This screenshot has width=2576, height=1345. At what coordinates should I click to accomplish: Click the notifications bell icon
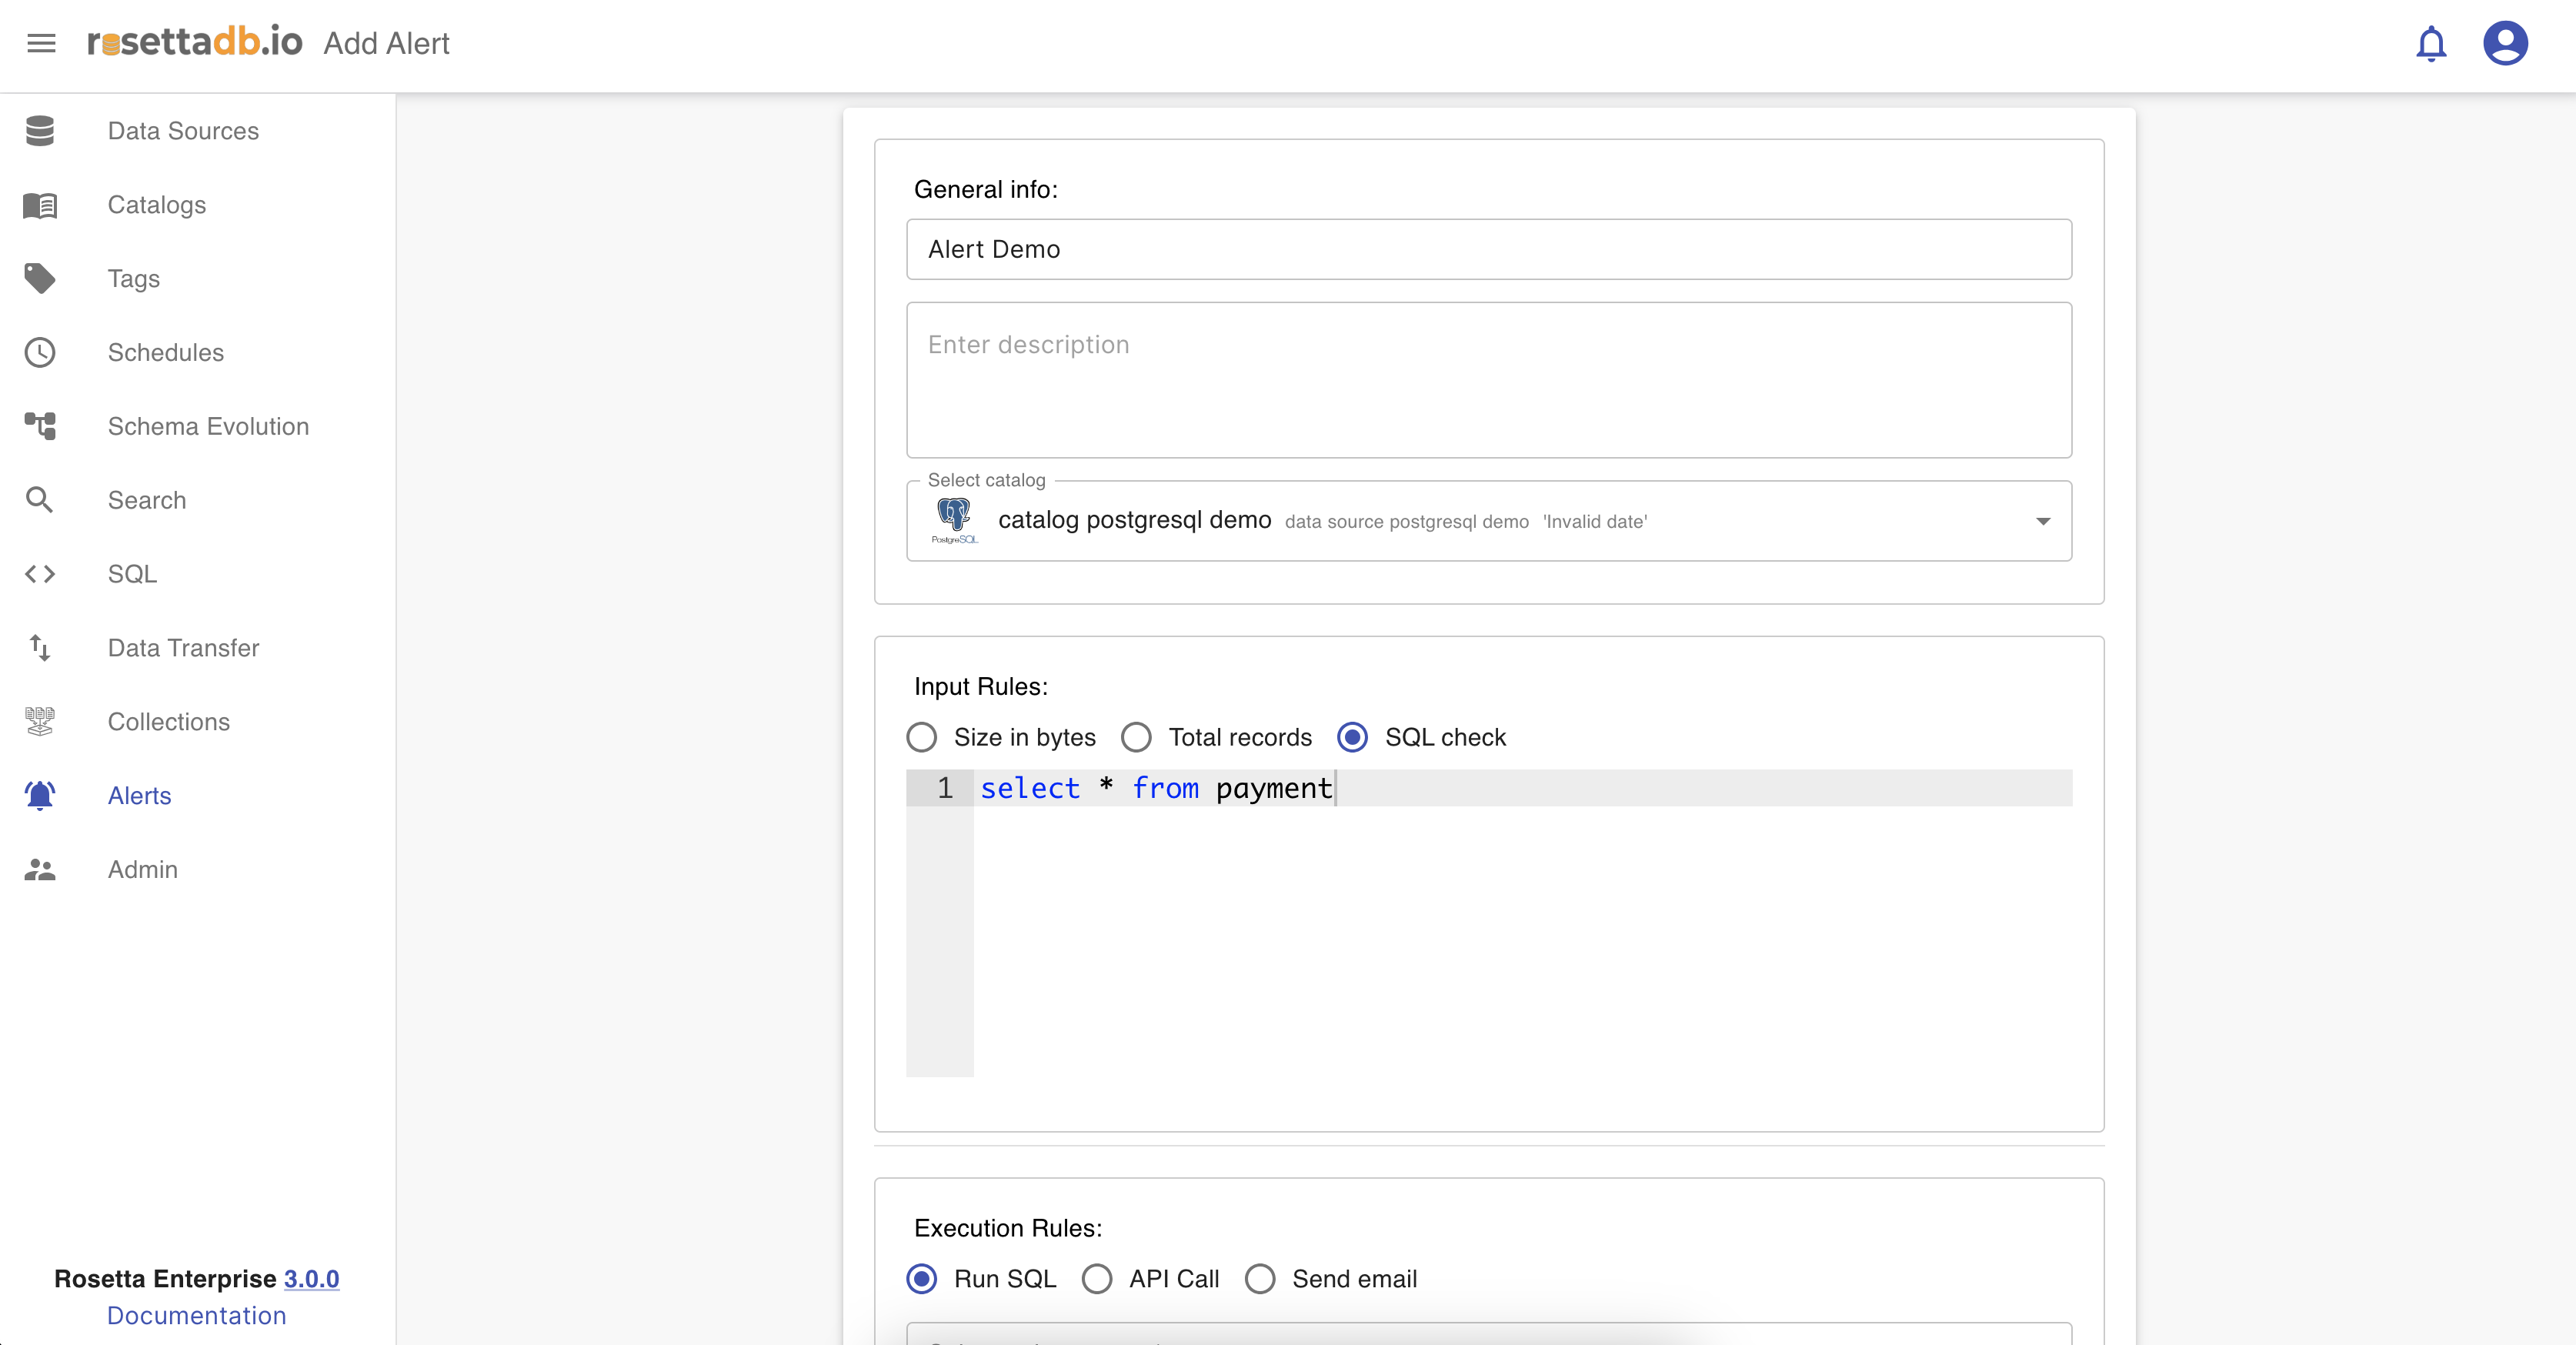click(x=2430, y=44)
